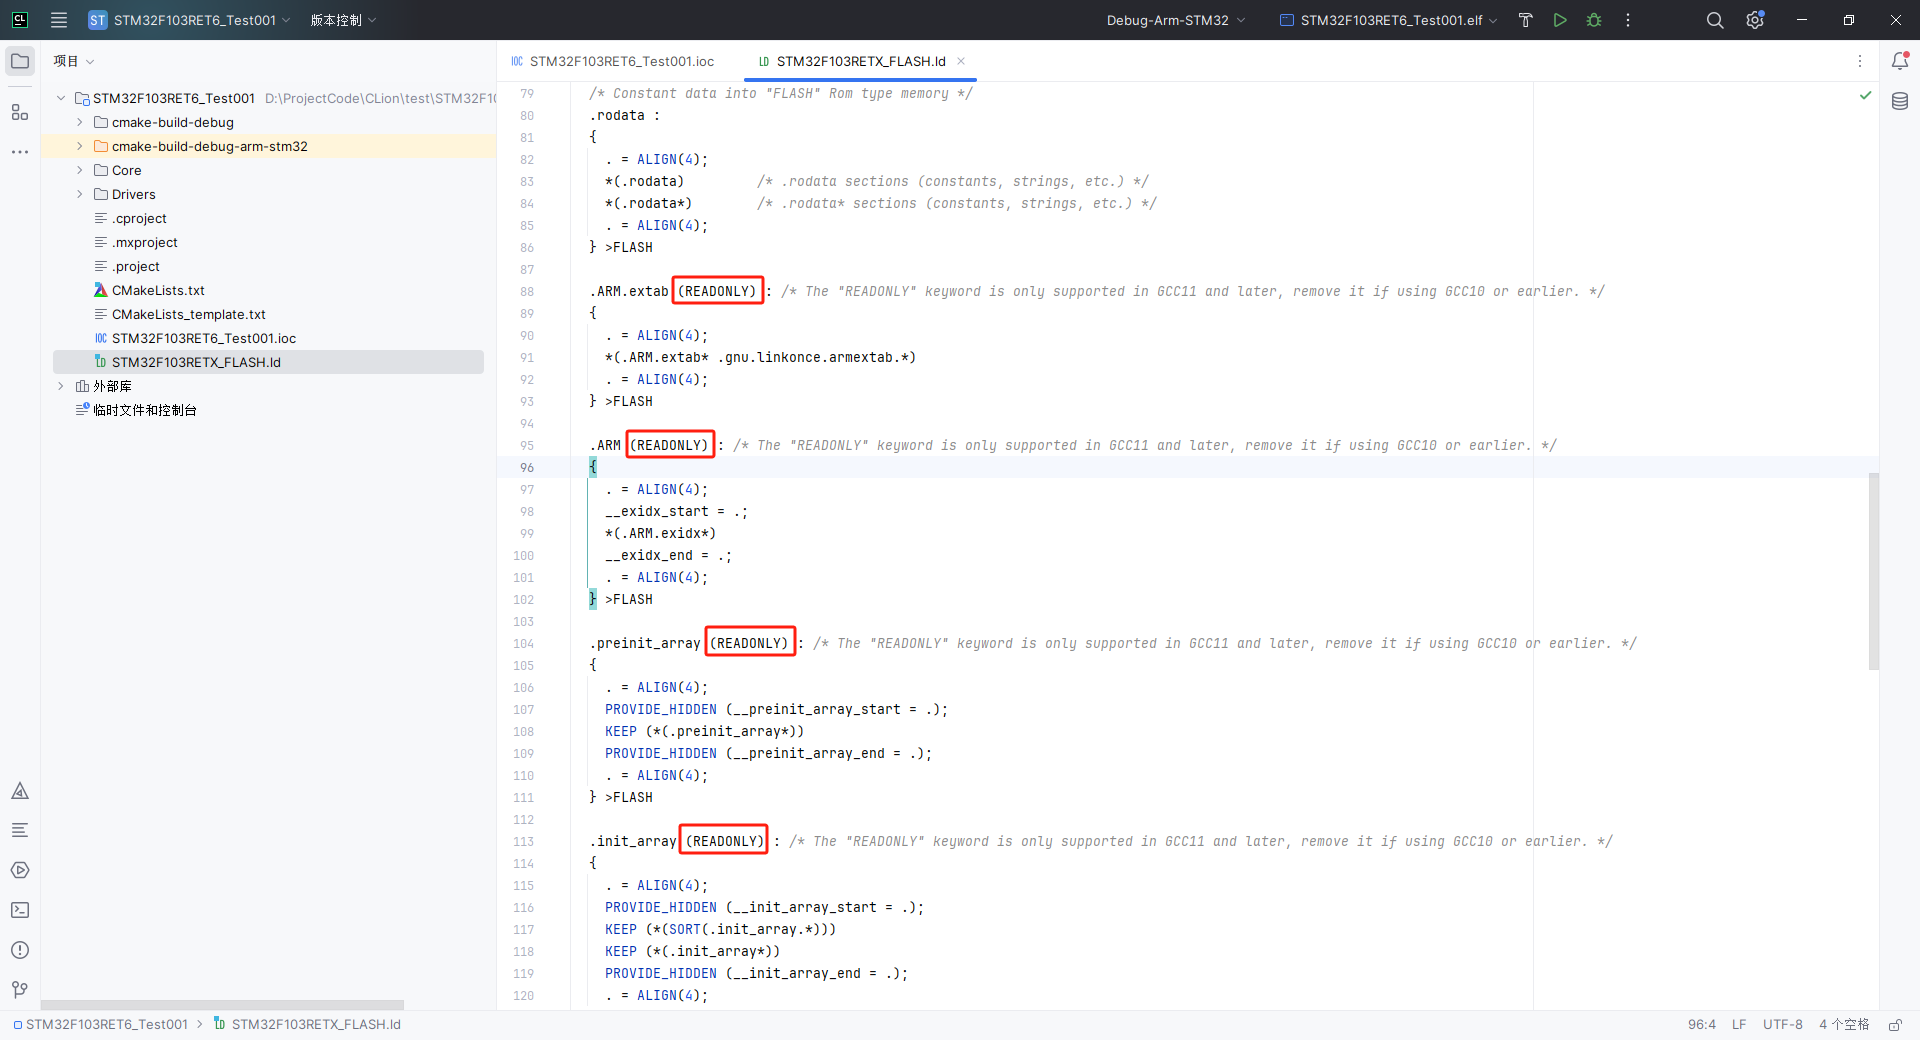Open the Project view mode dropdown
The height and width of the screenshot is (1040, 1920).
click(x=74, y=61)
